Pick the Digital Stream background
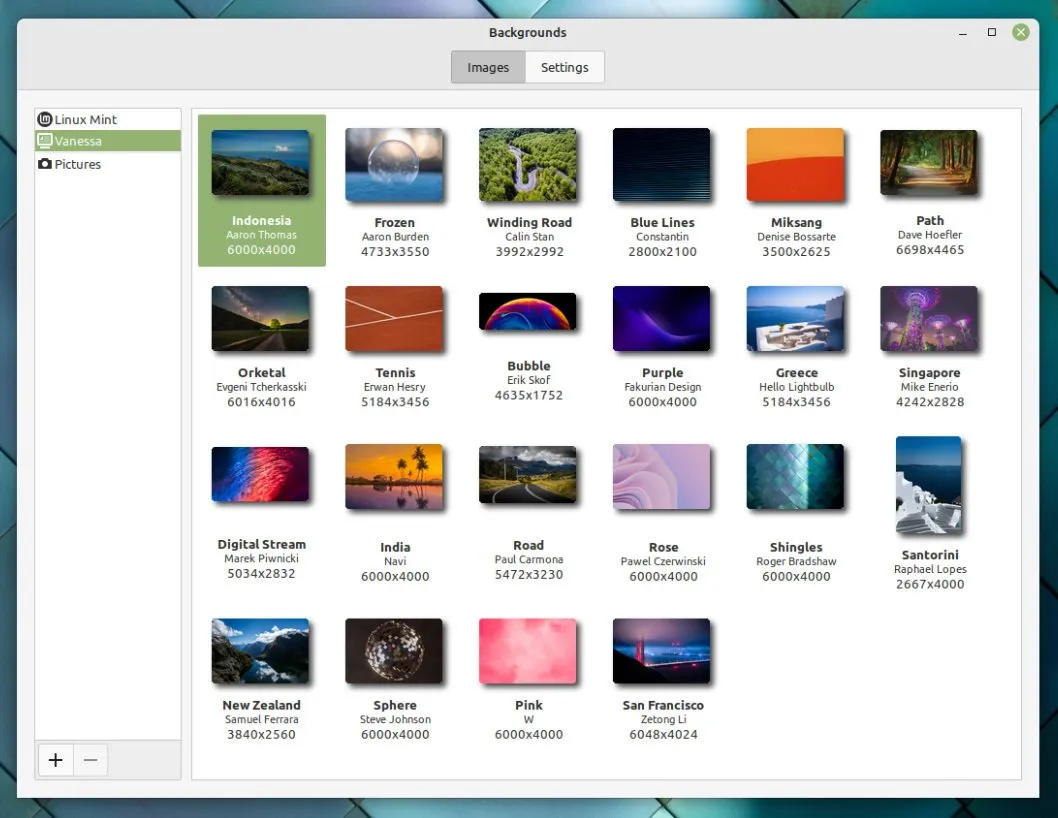Viewport: 1058px width, 818px height. [261, 476]
